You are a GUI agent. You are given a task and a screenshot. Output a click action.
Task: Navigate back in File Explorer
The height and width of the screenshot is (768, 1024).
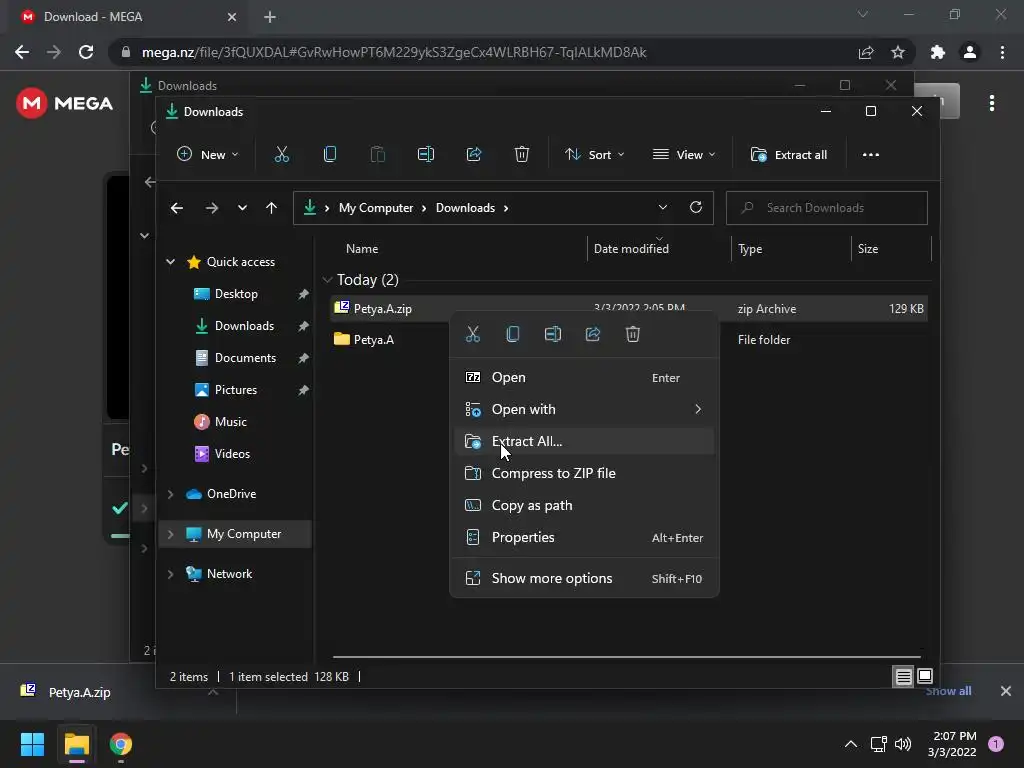pos(177,208)
